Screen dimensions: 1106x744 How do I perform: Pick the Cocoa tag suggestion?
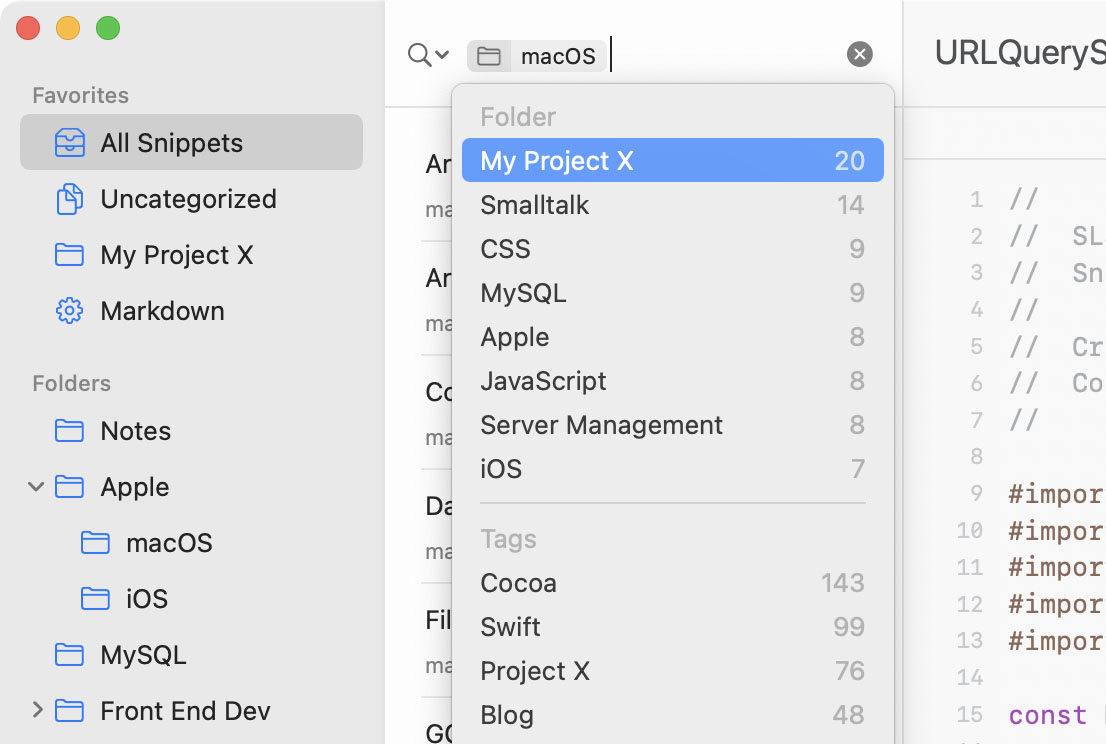(672, 583)
